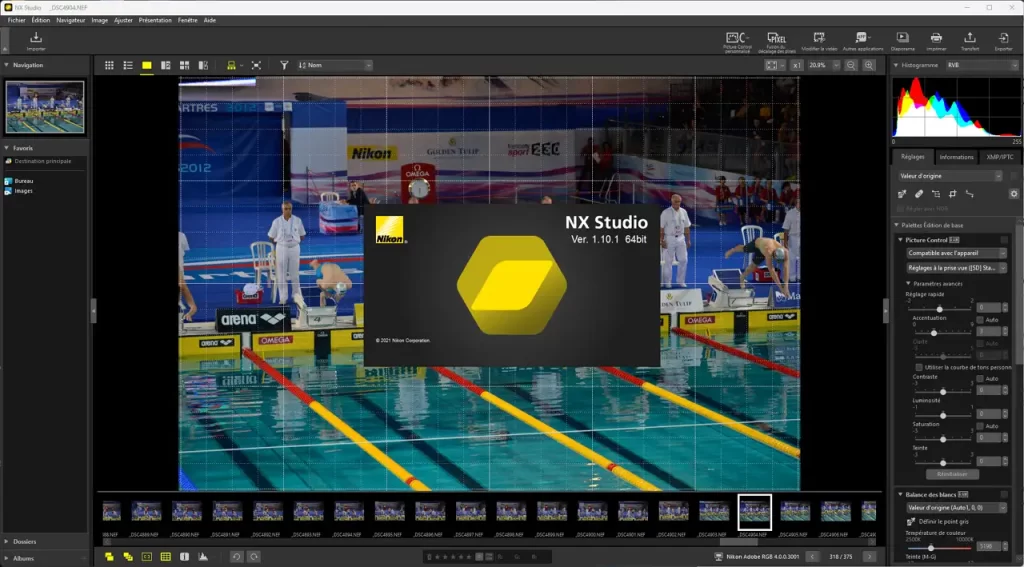Screen dimensions: 1024x567
Task: Show the histogram overlay icon in bottom bar
Action: tap(203, 557)
